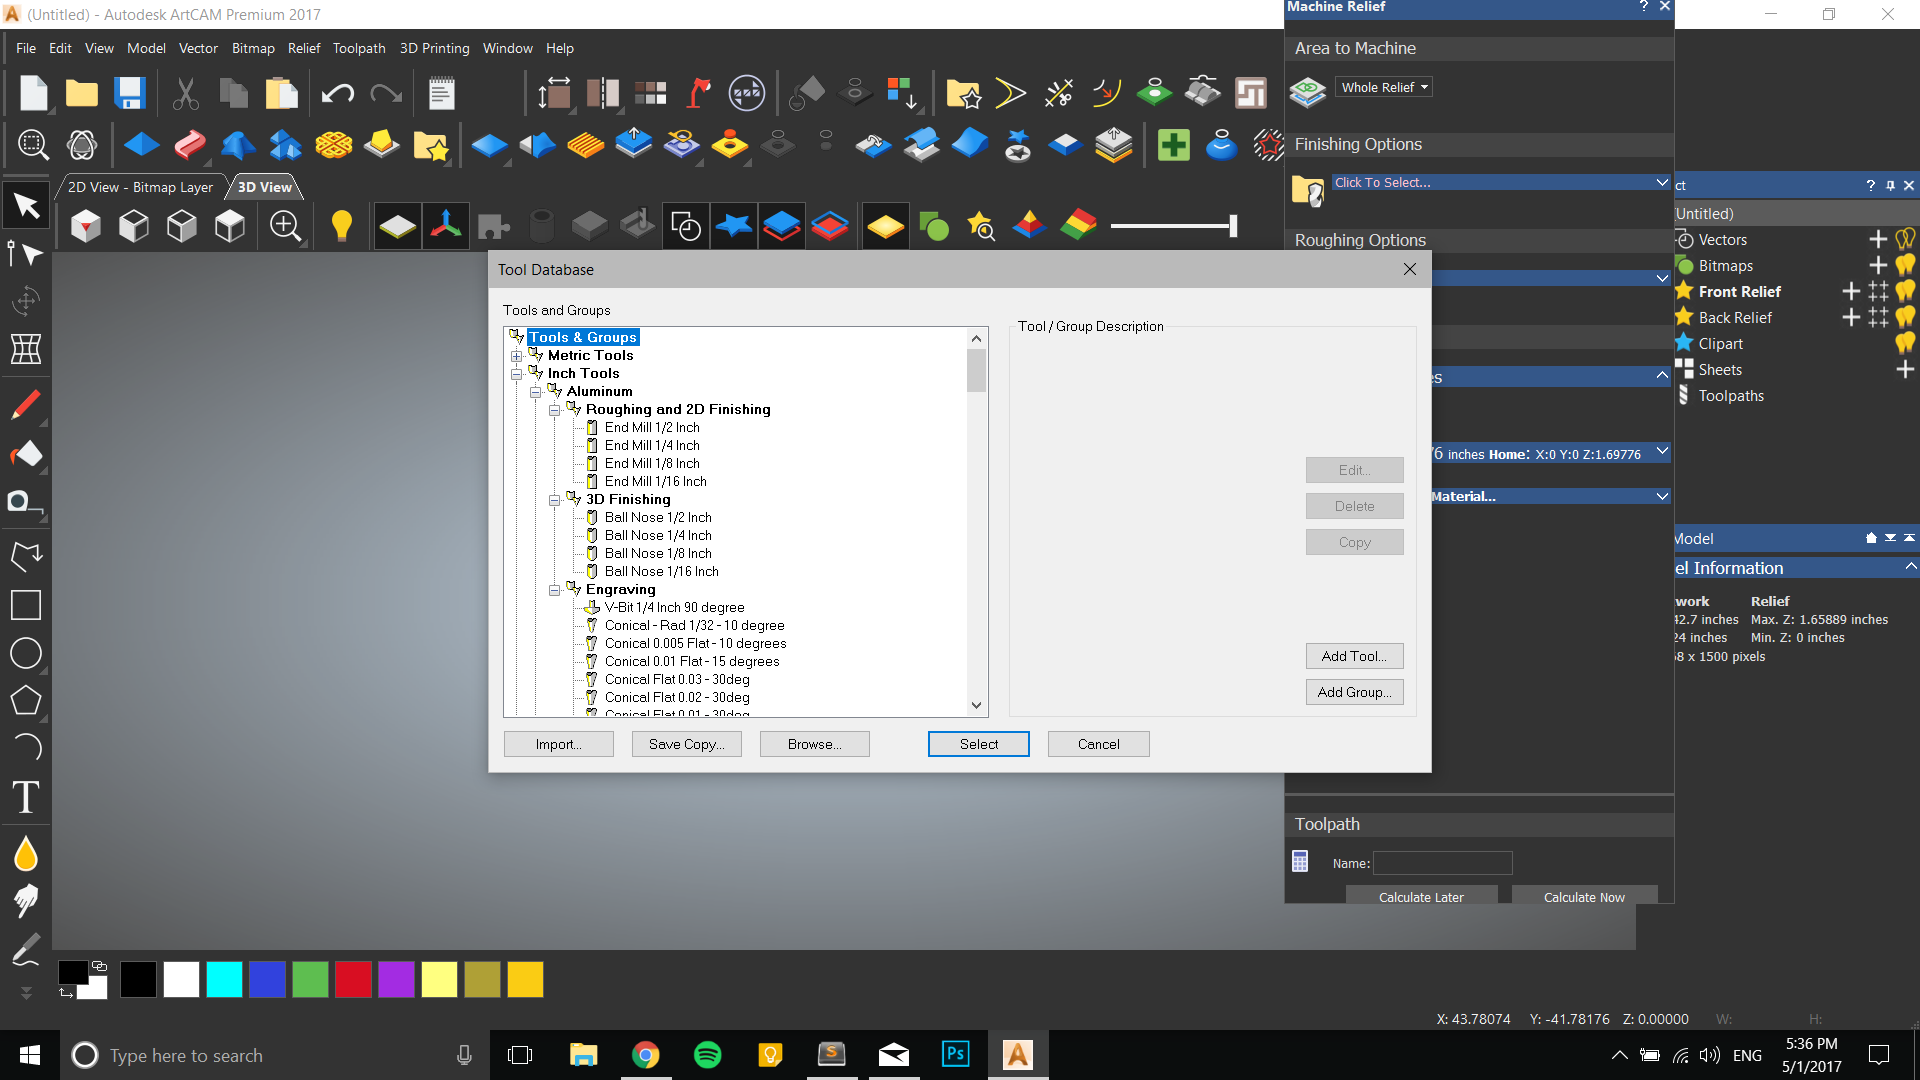
Task: Select the Node Editing tool
Action: point(26,254)
